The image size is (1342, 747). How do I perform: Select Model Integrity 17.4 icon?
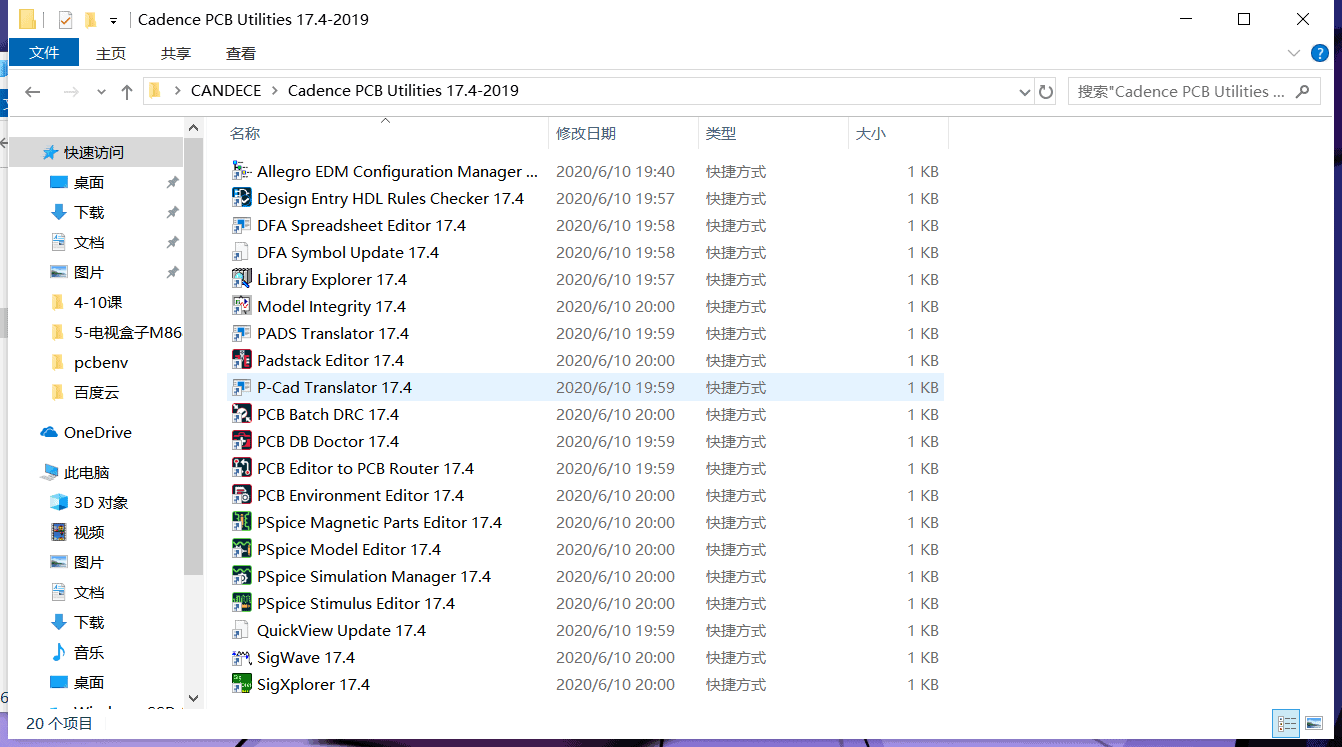click(x=241, y=306)
